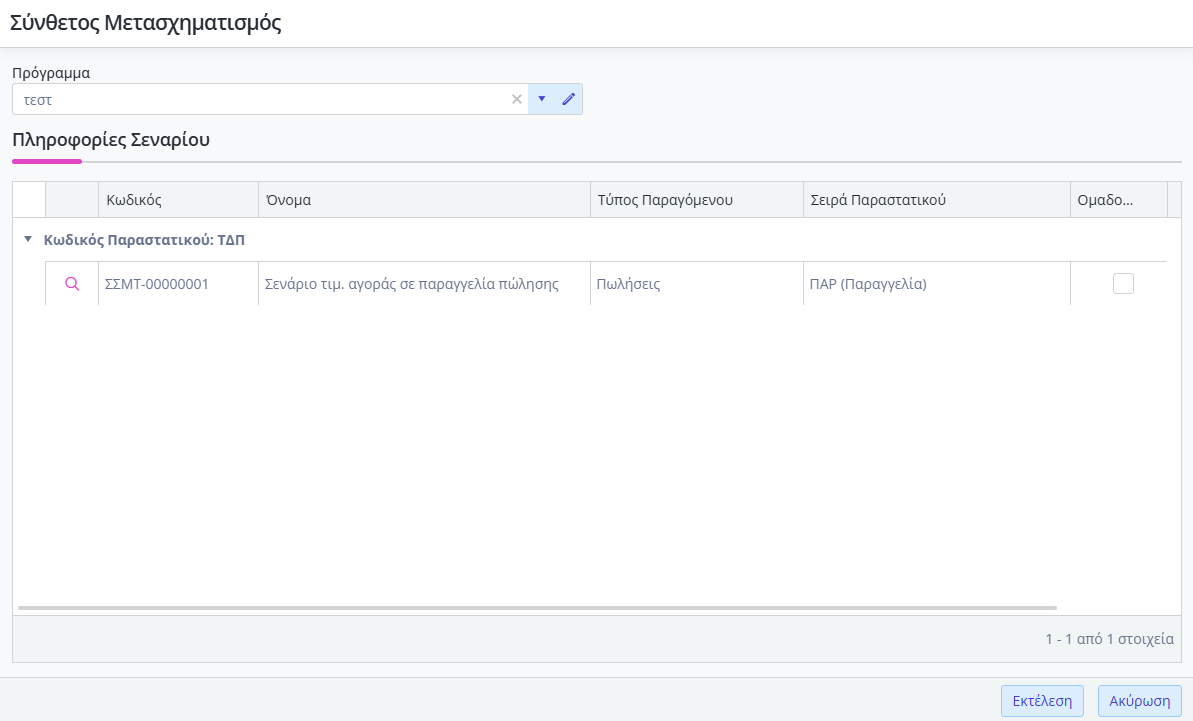Click the magnifier icon in row ΣΣΜΤ-00000001
Viewport: 1193px width, 721px height.
pyautogui.click(x=72, y=284)
